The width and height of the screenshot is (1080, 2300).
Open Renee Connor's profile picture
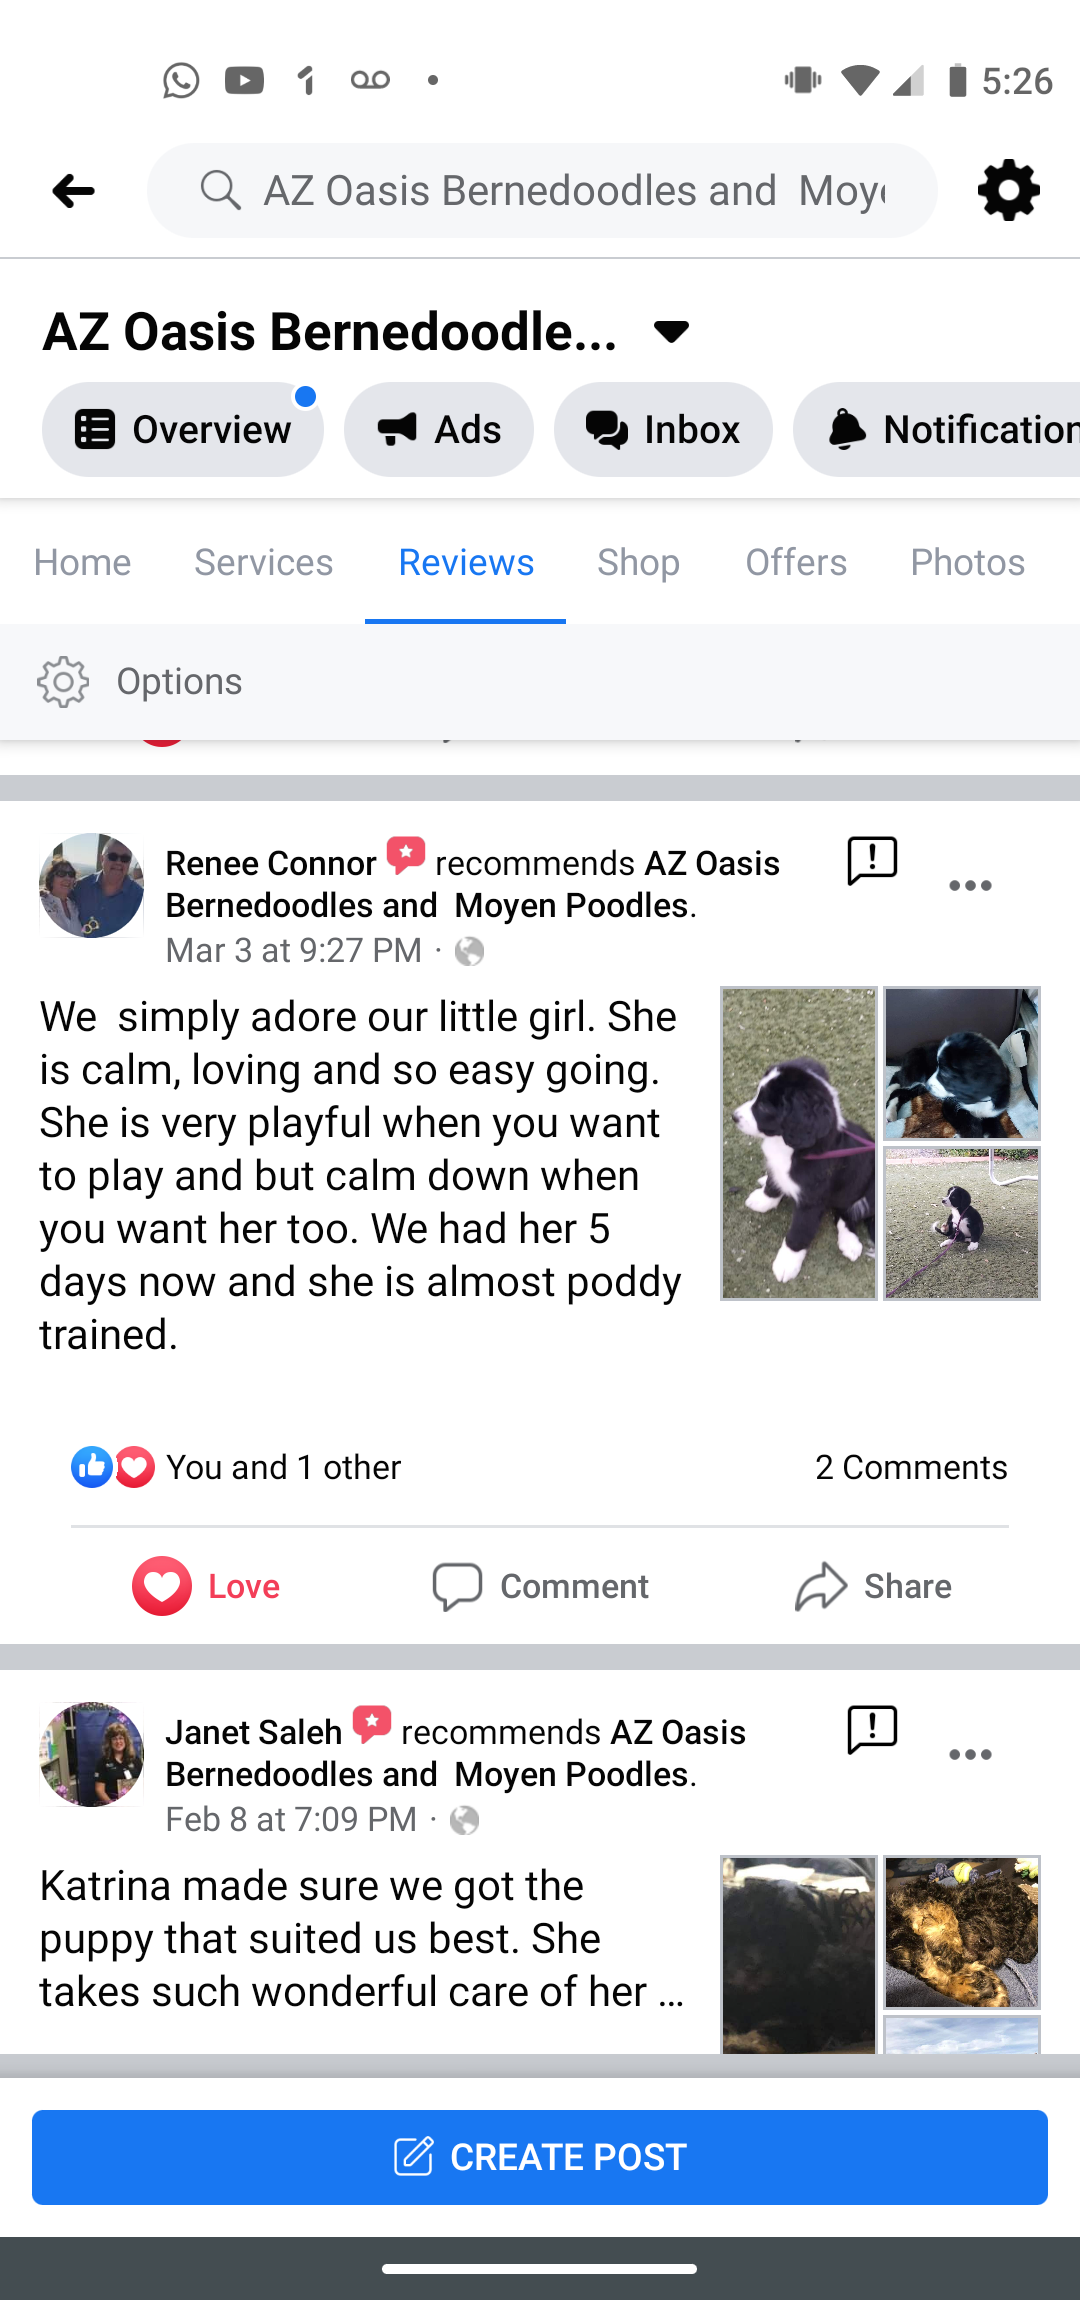(91, 885)
